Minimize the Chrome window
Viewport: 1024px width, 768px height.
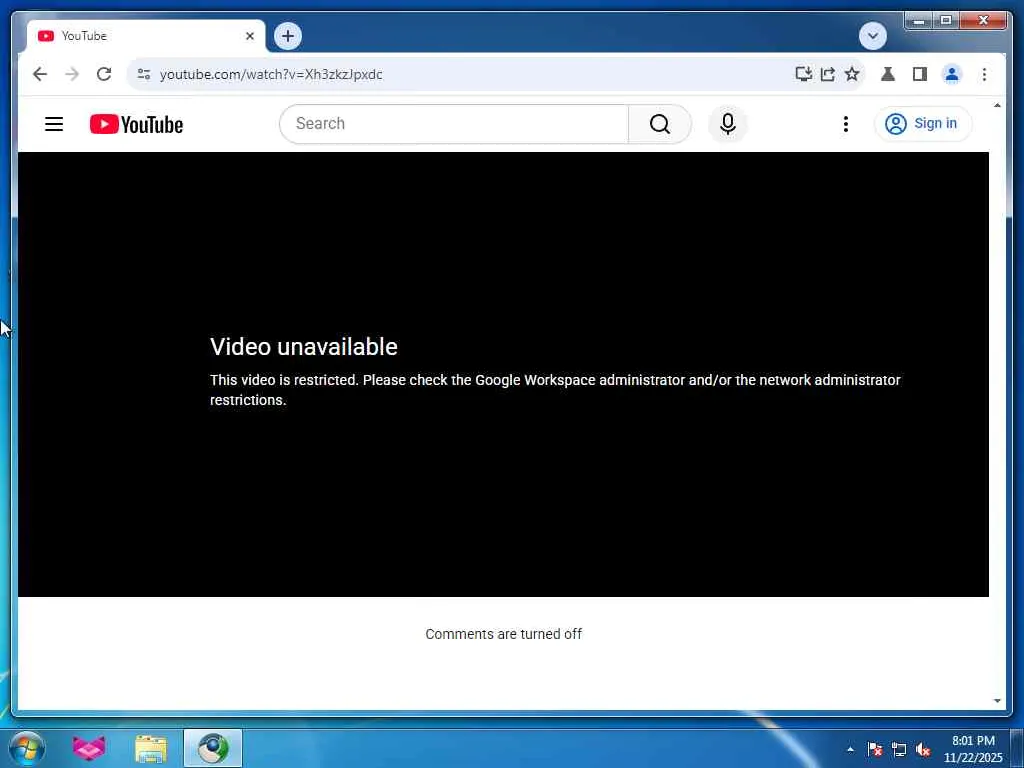click(x=919, y=21)
